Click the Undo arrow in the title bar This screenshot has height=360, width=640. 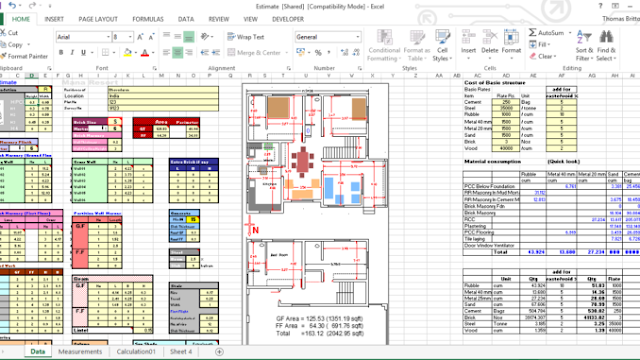click(12, 6)
